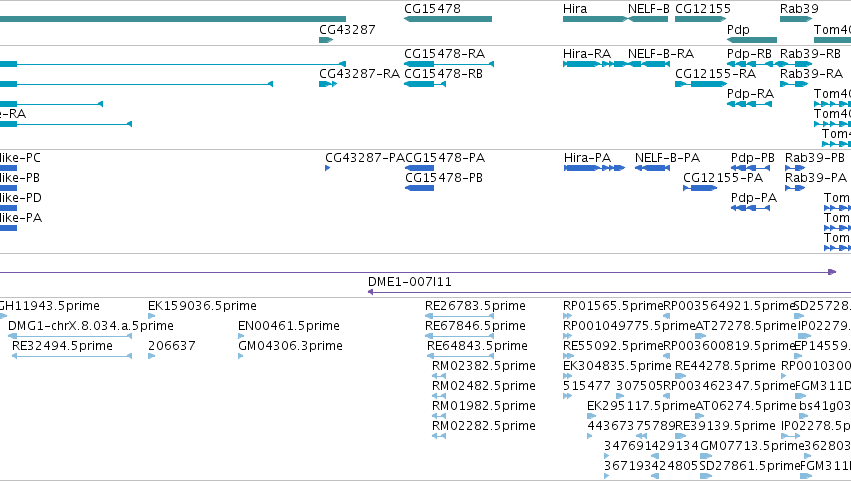851x481 pixels.
Task: Click the CG15478-PB protein bar
Action: point(420,188)
